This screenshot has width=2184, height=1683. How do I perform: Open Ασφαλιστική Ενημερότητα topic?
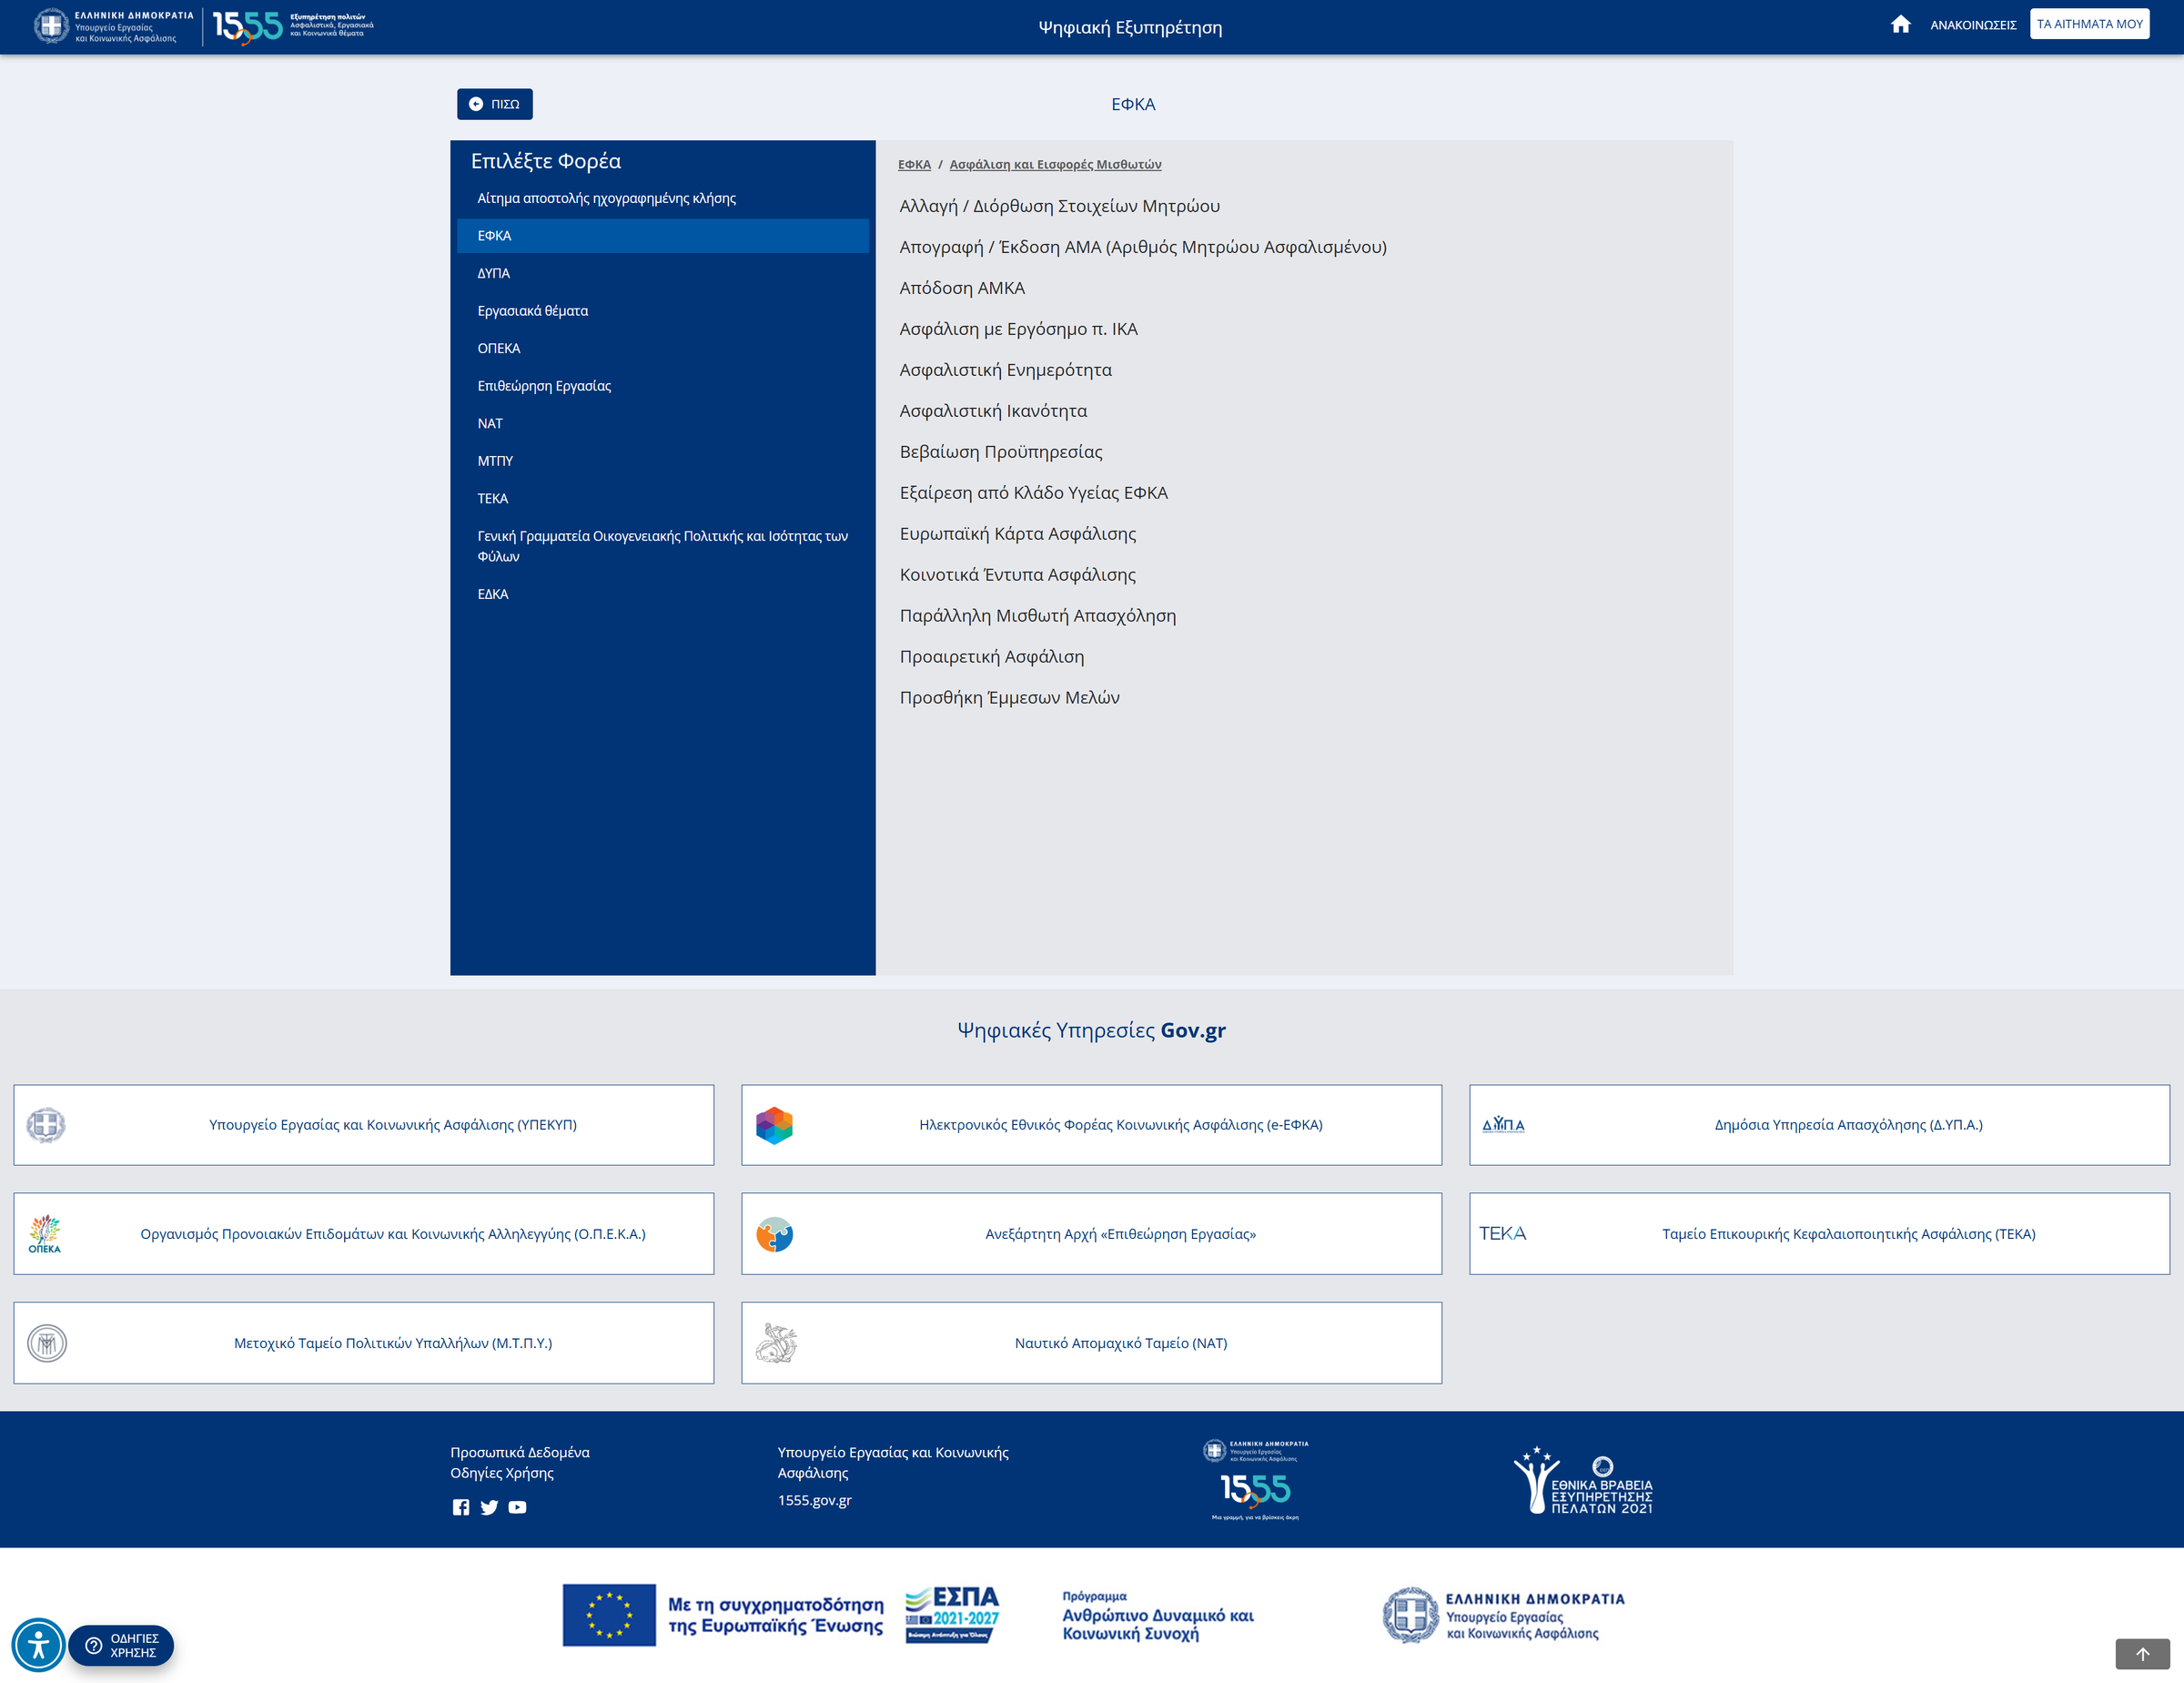coord(1005,370)
